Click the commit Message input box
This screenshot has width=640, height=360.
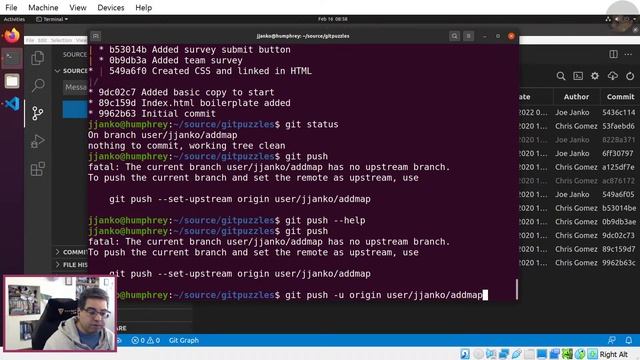point(76,87)
